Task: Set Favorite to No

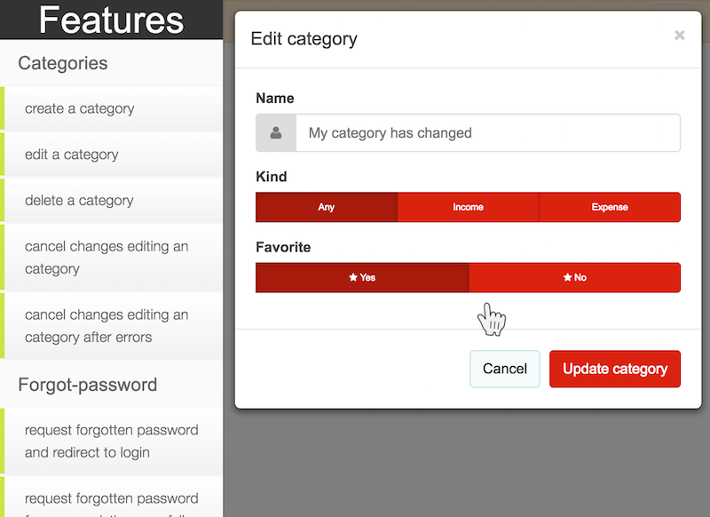Action: tap(575, 278)
